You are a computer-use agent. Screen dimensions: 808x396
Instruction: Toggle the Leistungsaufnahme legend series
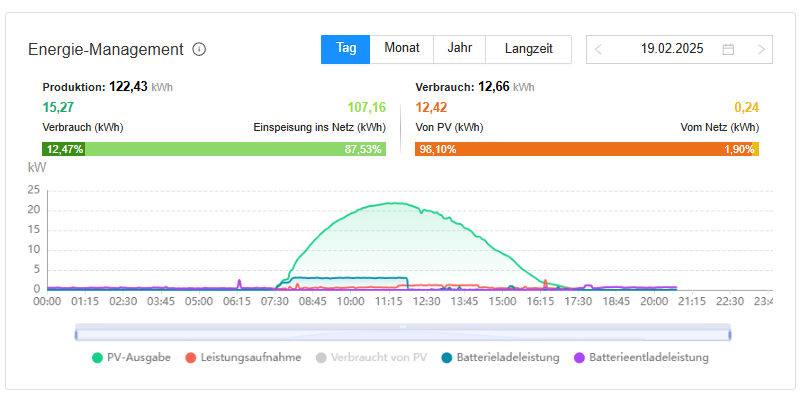(x=243, y=357)
